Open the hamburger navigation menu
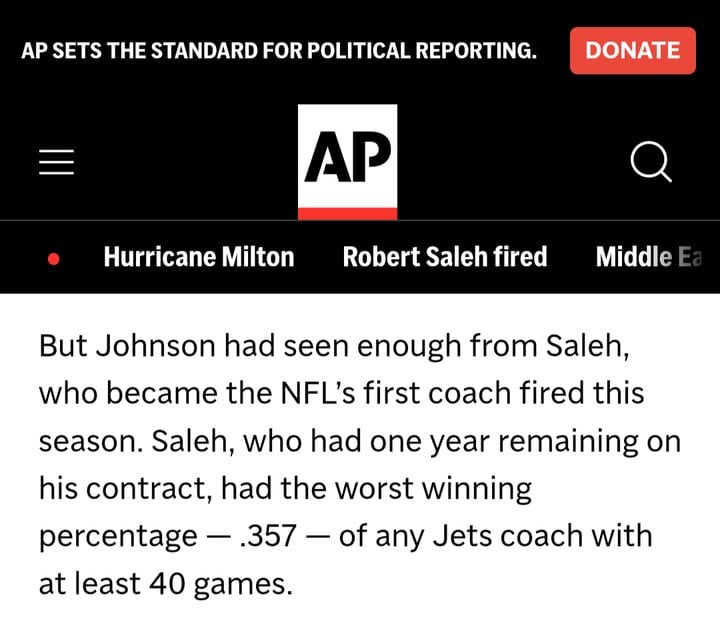Screen dimensions: 720x625 click(56, 162)
